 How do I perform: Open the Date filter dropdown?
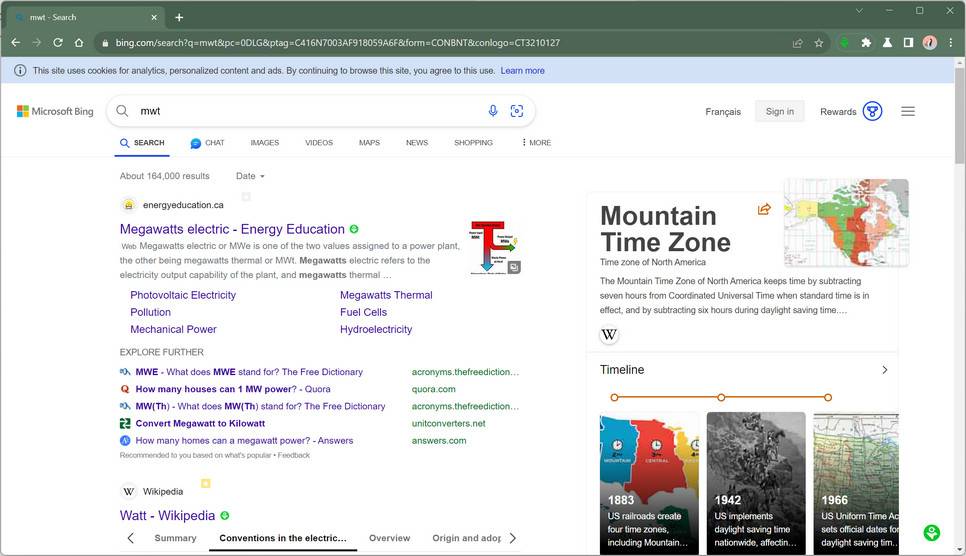pyautogui.click(x=250, y=176)
